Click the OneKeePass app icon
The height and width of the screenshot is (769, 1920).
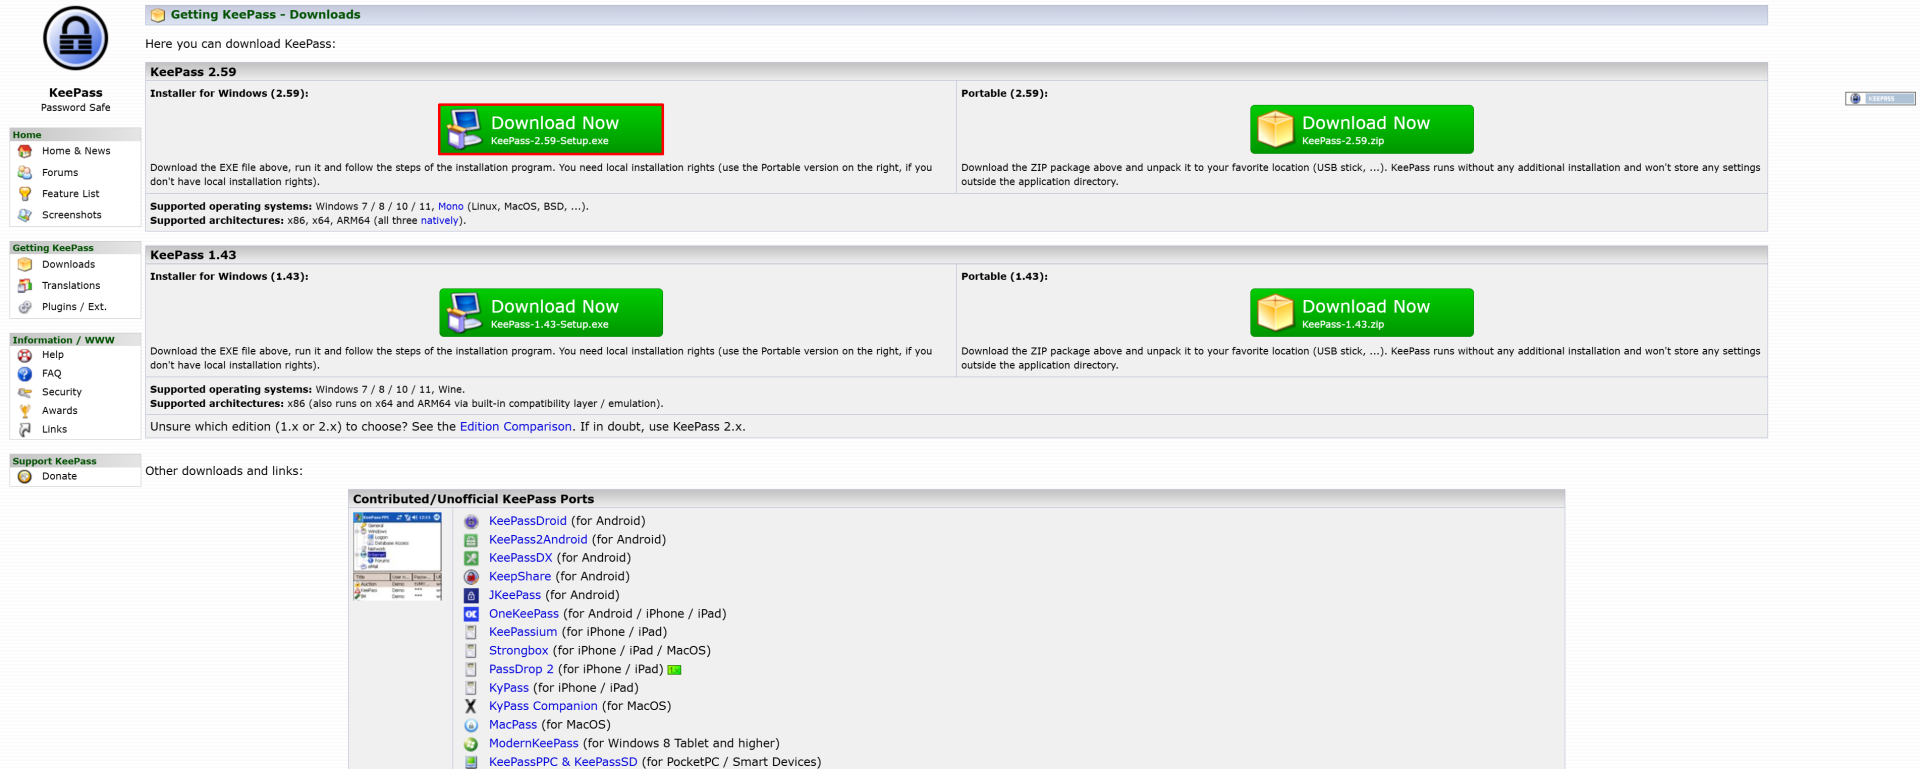coord(471,614)
